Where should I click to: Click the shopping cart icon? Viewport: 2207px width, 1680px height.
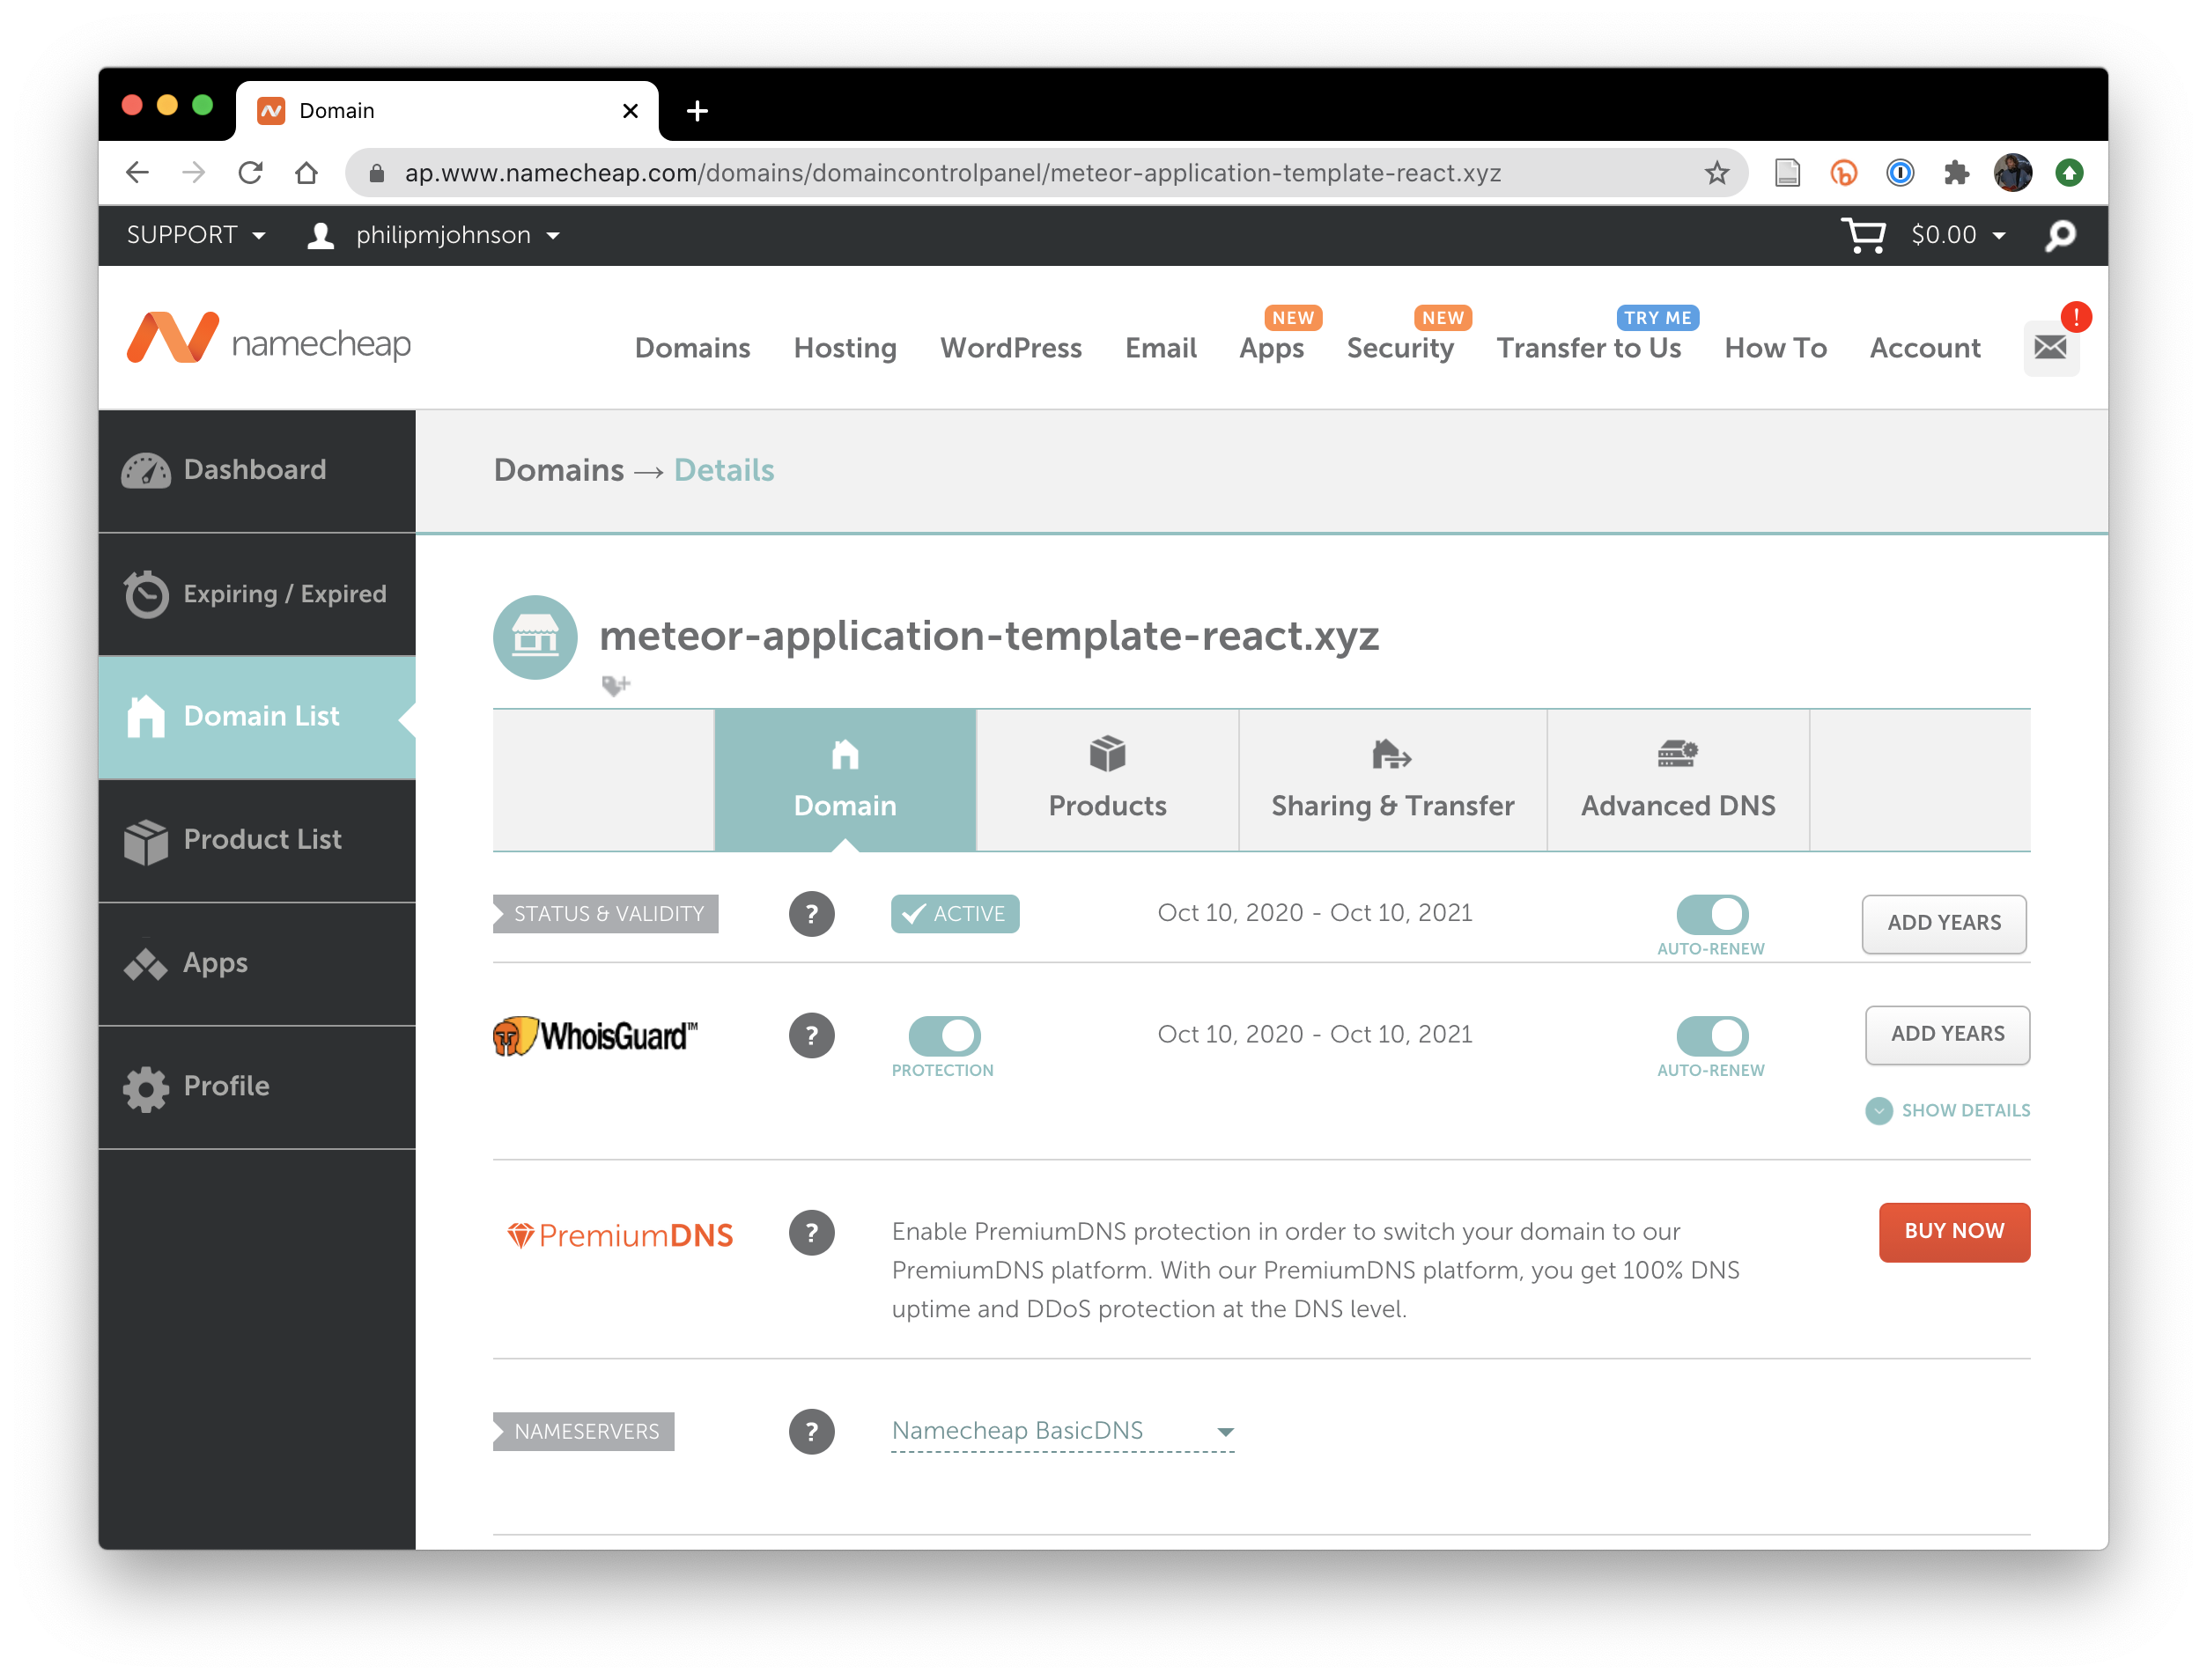1863,236
